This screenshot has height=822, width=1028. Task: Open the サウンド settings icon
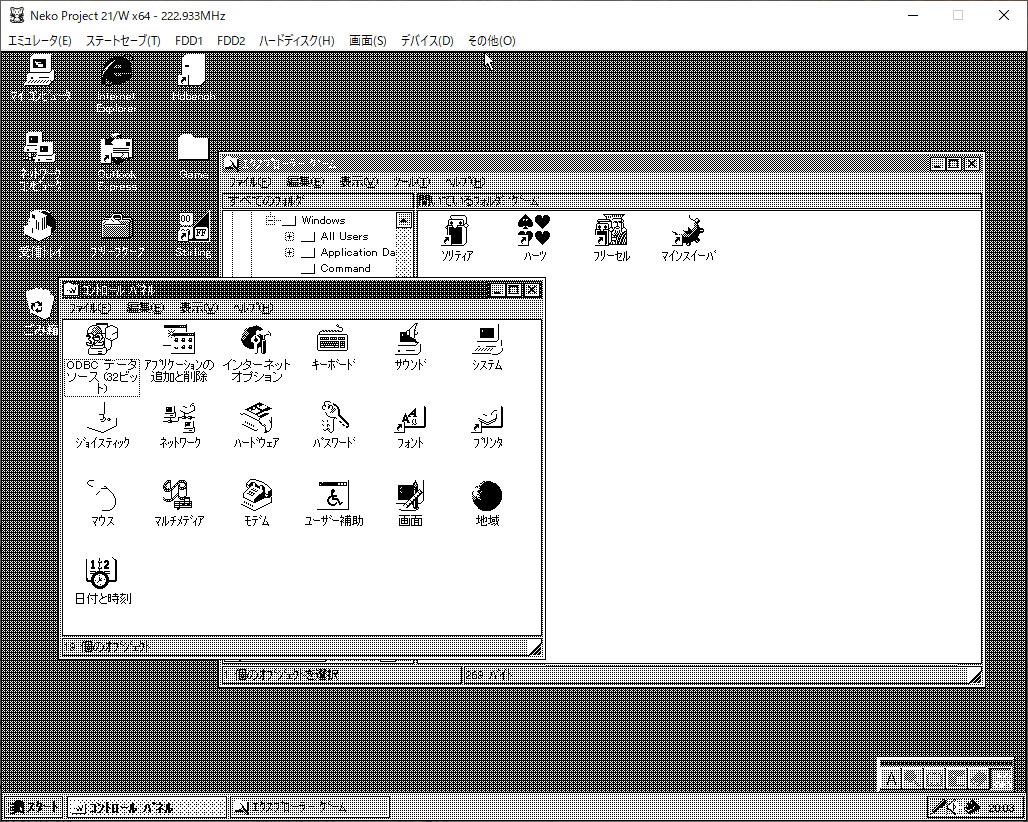pyautogui.click(x=410, y=348)
